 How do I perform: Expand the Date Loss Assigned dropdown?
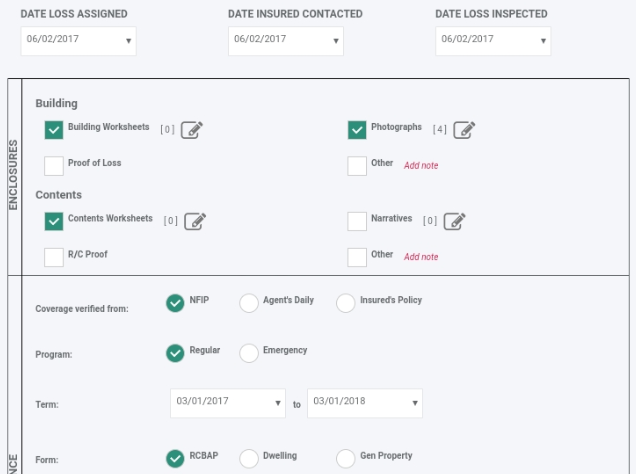[78, 40]
